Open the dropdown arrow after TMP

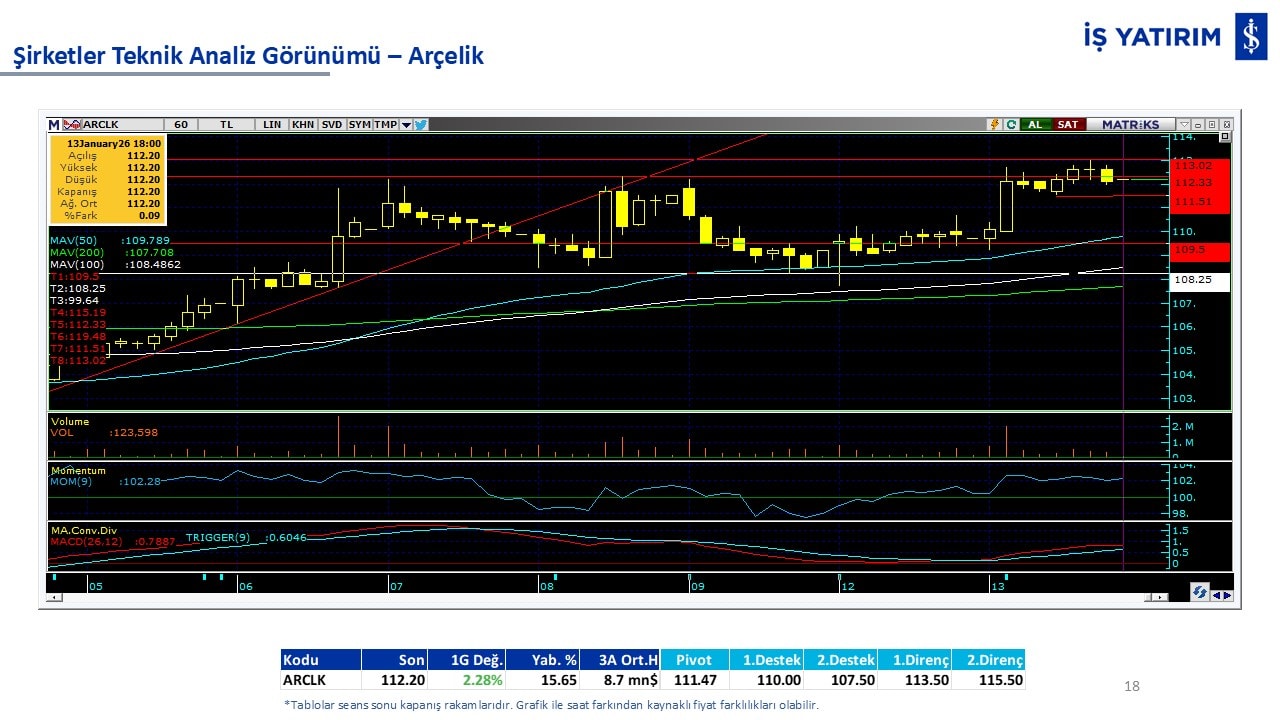pyautogui.click(x=406, y=125)
